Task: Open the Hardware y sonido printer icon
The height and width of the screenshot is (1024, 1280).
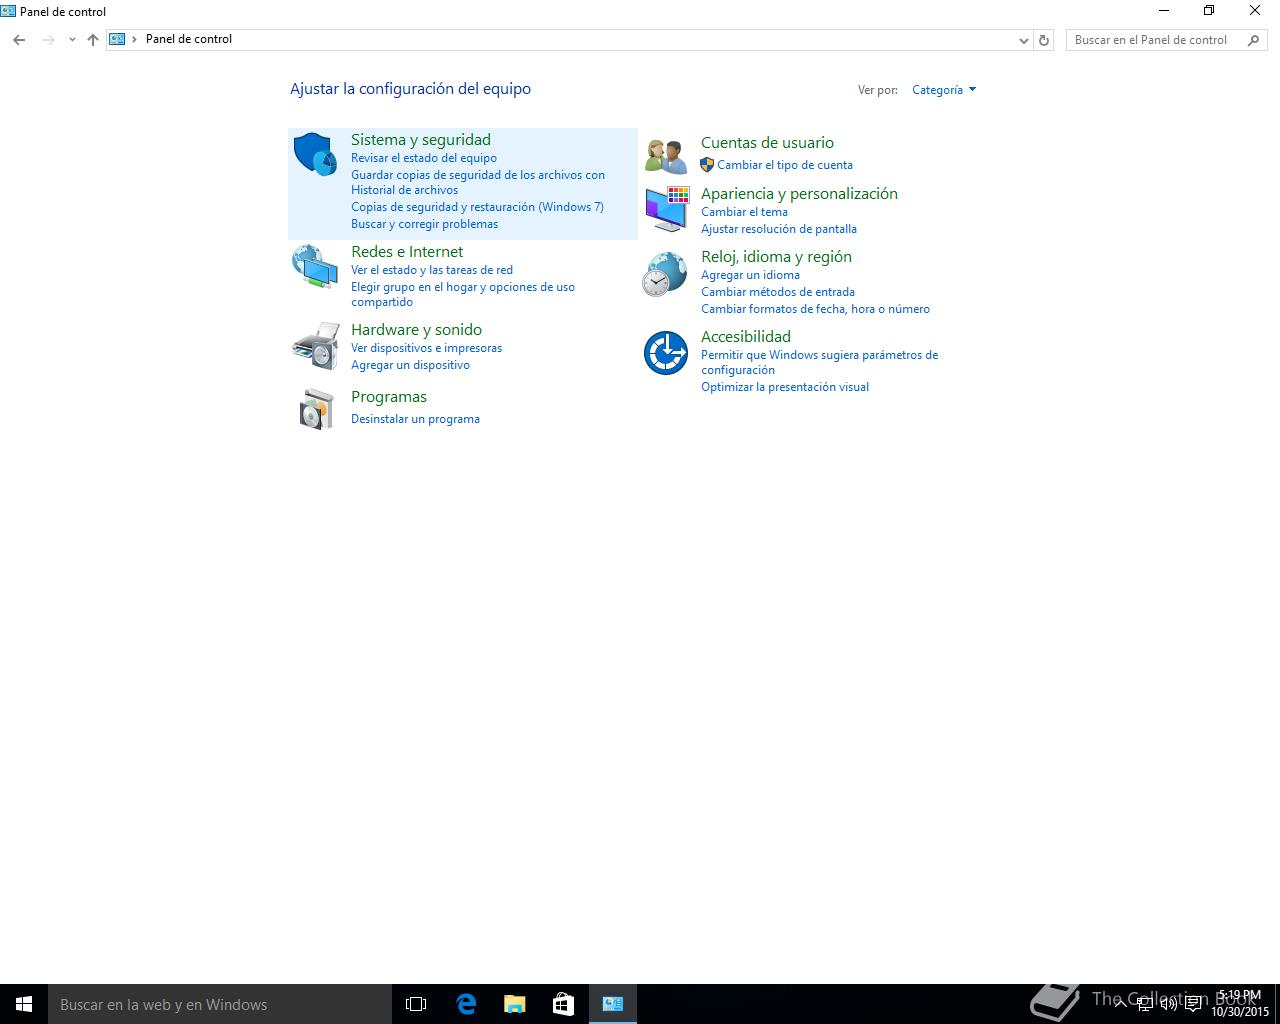Action: pyautogui.click(x=315, y=345)
